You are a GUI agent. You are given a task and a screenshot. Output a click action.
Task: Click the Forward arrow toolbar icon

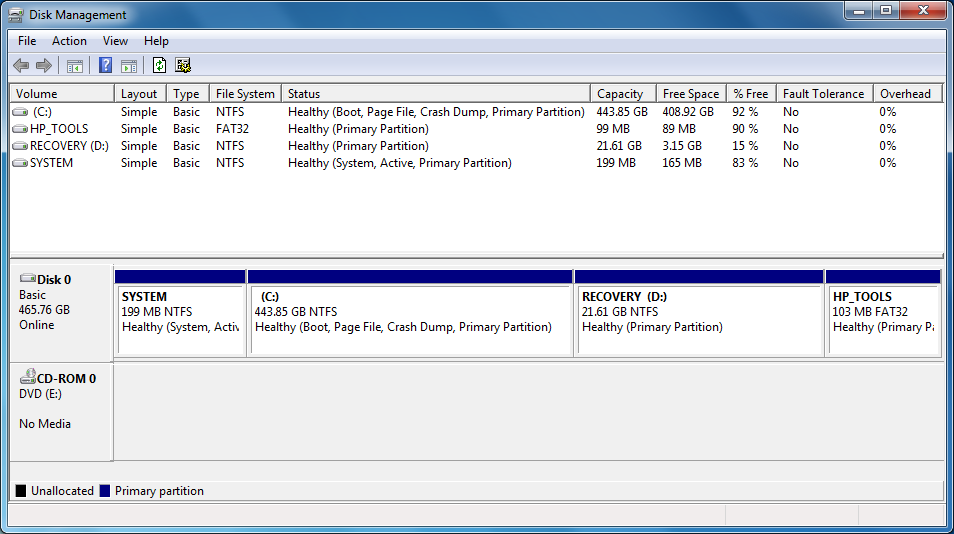coord(44,65)
